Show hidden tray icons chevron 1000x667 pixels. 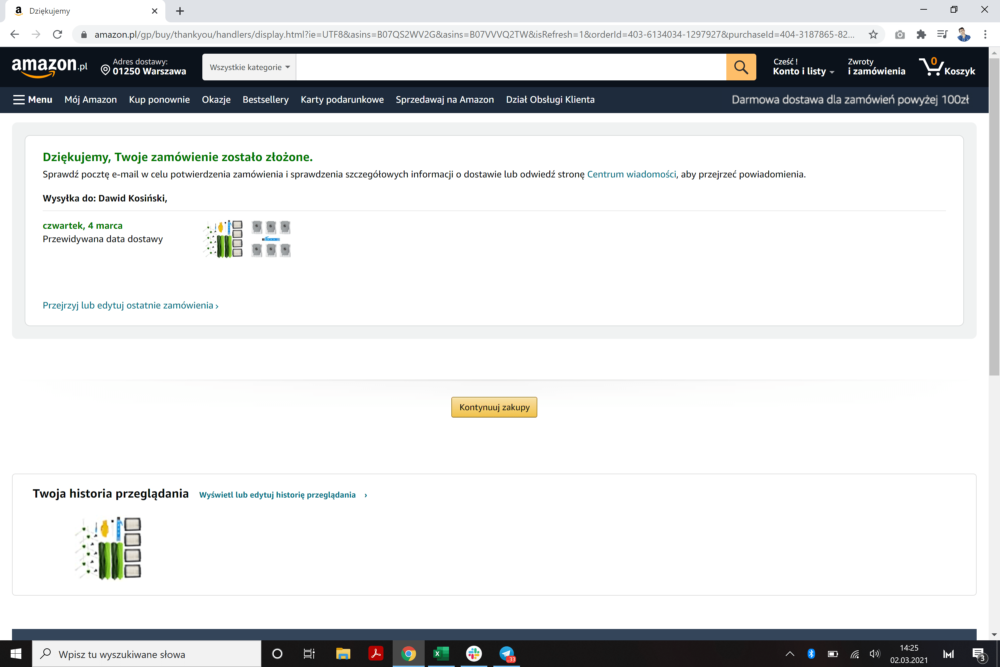coord(790,654)
